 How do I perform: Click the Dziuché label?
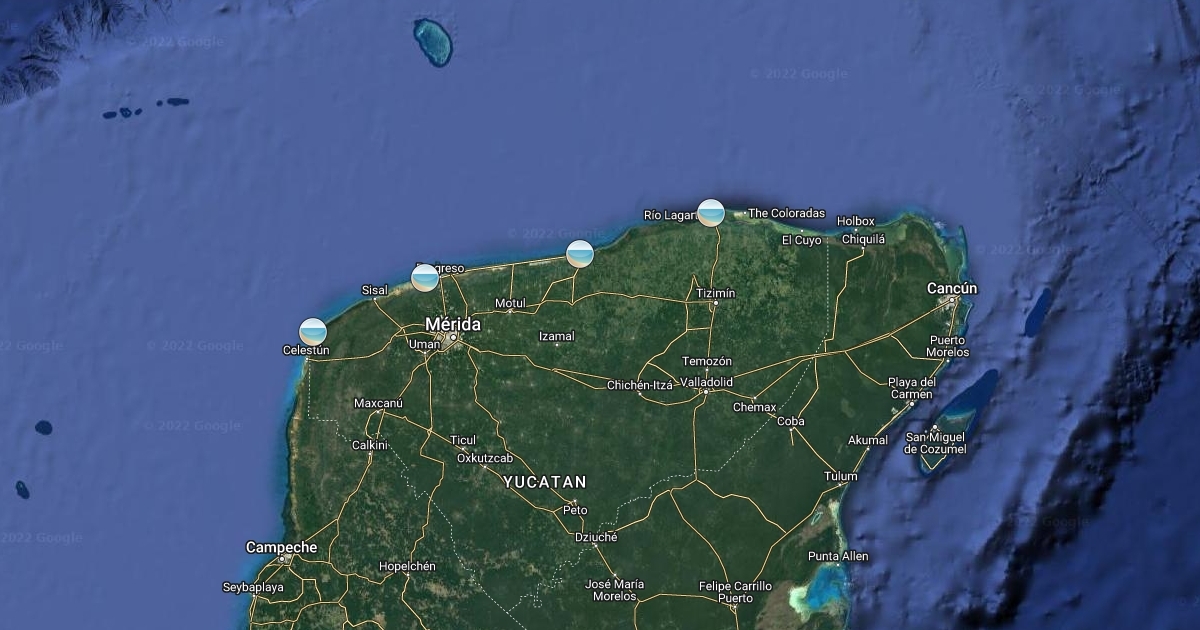[596, 537]
